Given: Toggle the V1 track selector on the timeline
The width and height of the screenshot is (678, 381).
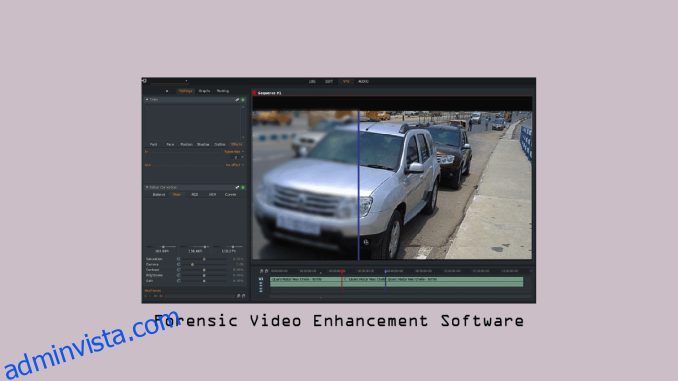Looking at the screenshot, I should 261,279.
